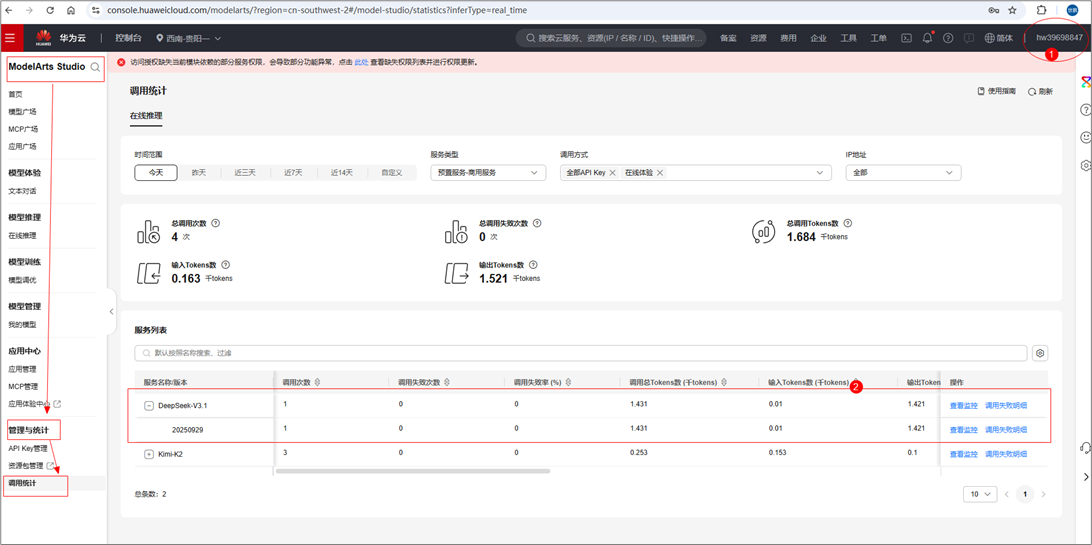Open 我的模型 in the sidebar
Screen dimensions: 1092x545
[22, 324]
